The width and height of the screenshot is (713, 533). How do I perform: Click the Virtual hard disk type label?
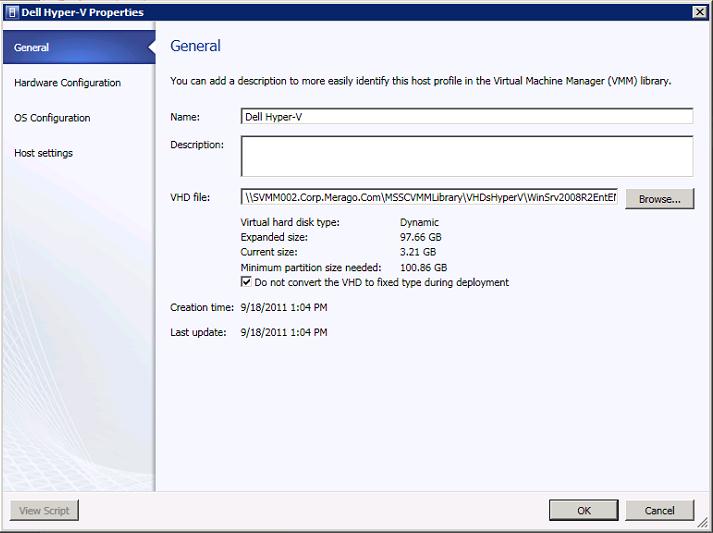(x=290, y=222)
